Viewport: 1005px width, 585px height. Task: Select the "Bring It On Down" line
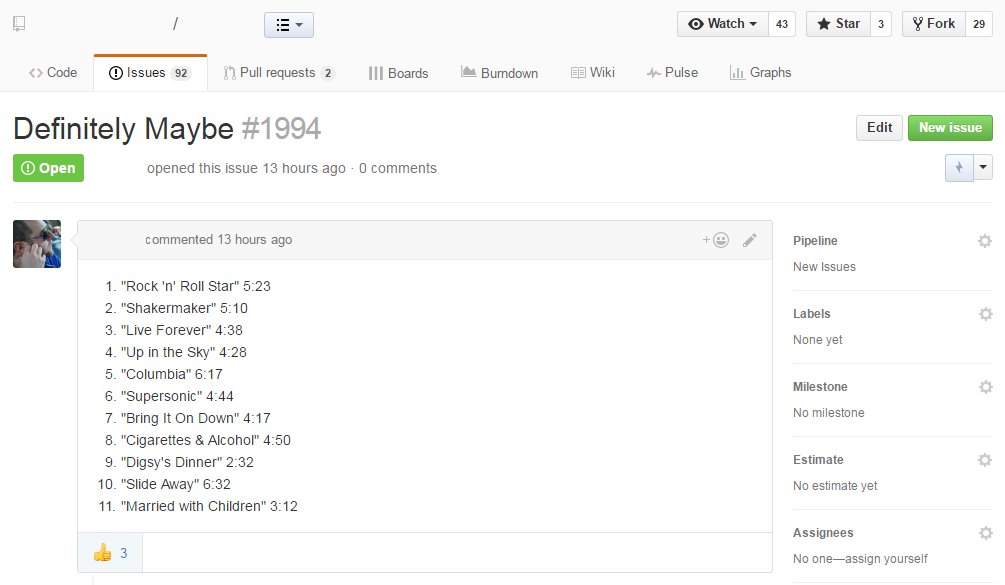pyautogui.click(x=195, y=418)
